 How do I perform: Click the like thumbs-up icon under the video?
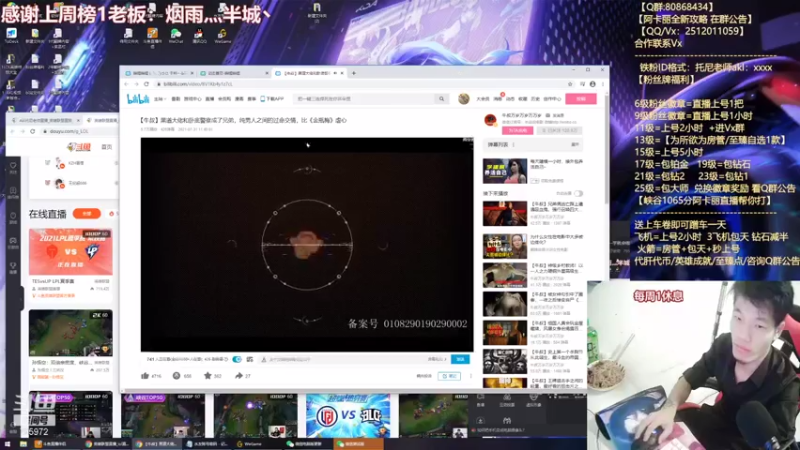pyautogui.click(x=145, y=376)
